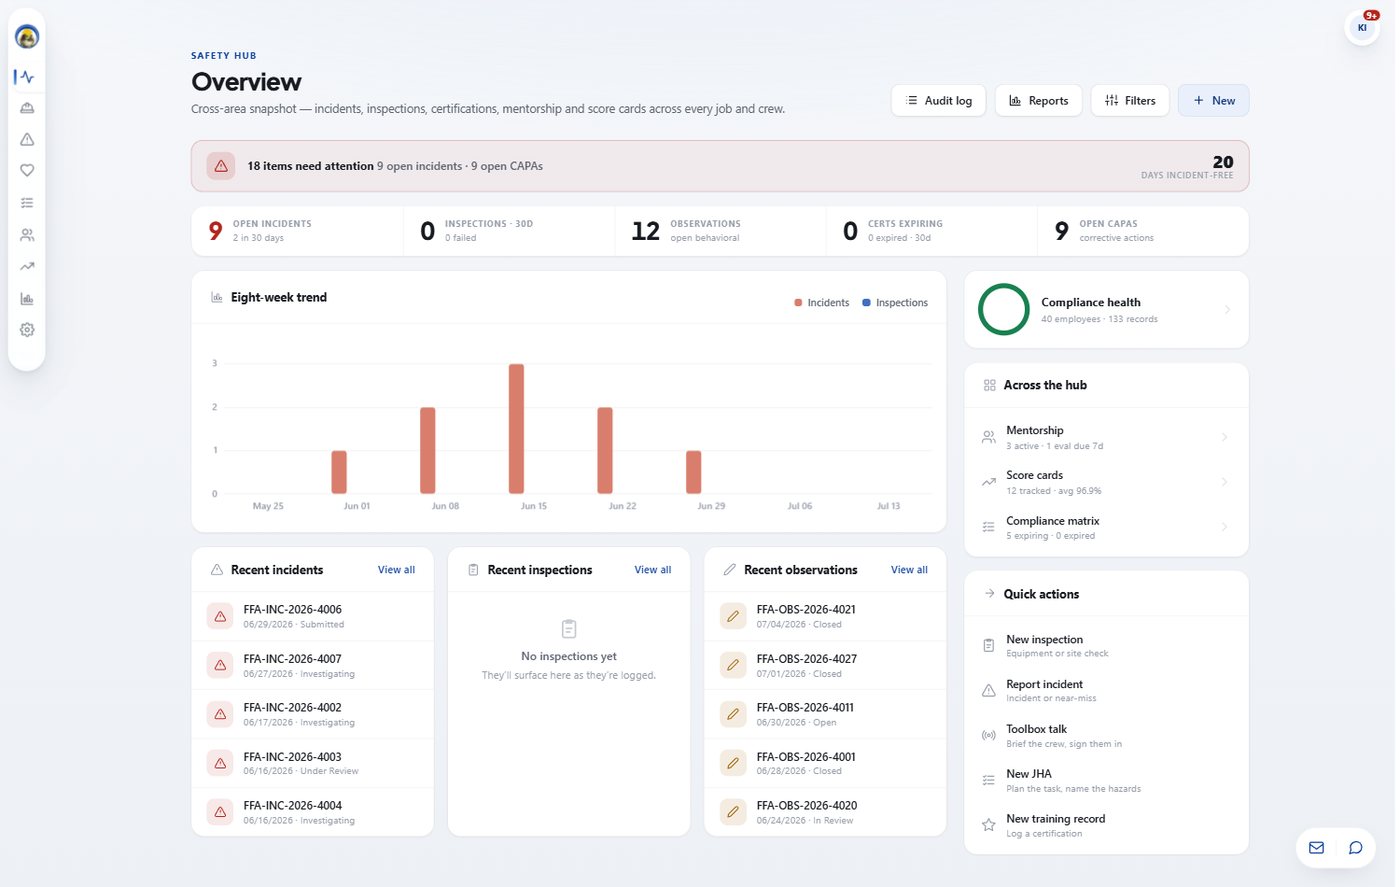Open the Mentorship row
This screenshot has height=887, width=1400.
coord(1106,438)
